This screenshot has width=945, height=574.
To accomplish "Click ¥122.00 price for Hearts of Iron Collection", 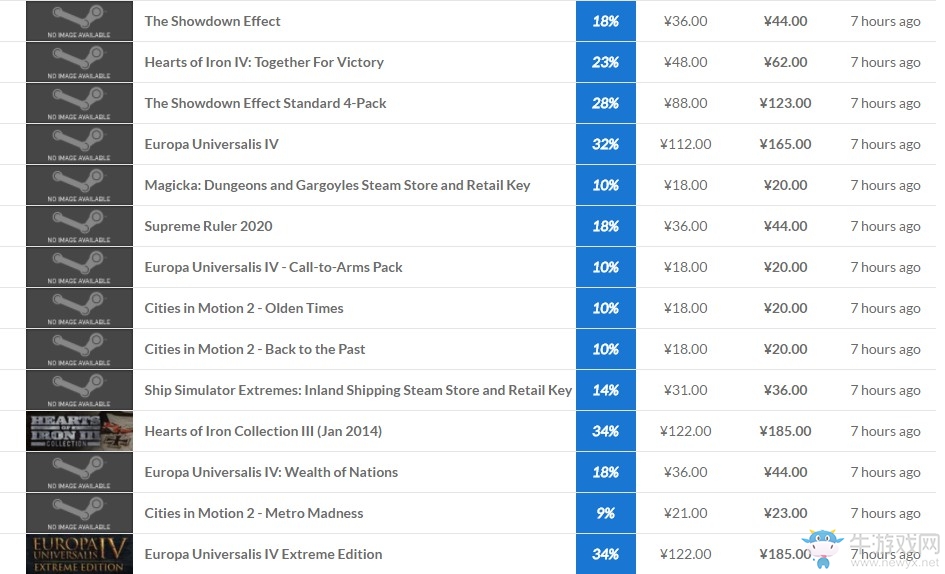I will click(685, 431).
